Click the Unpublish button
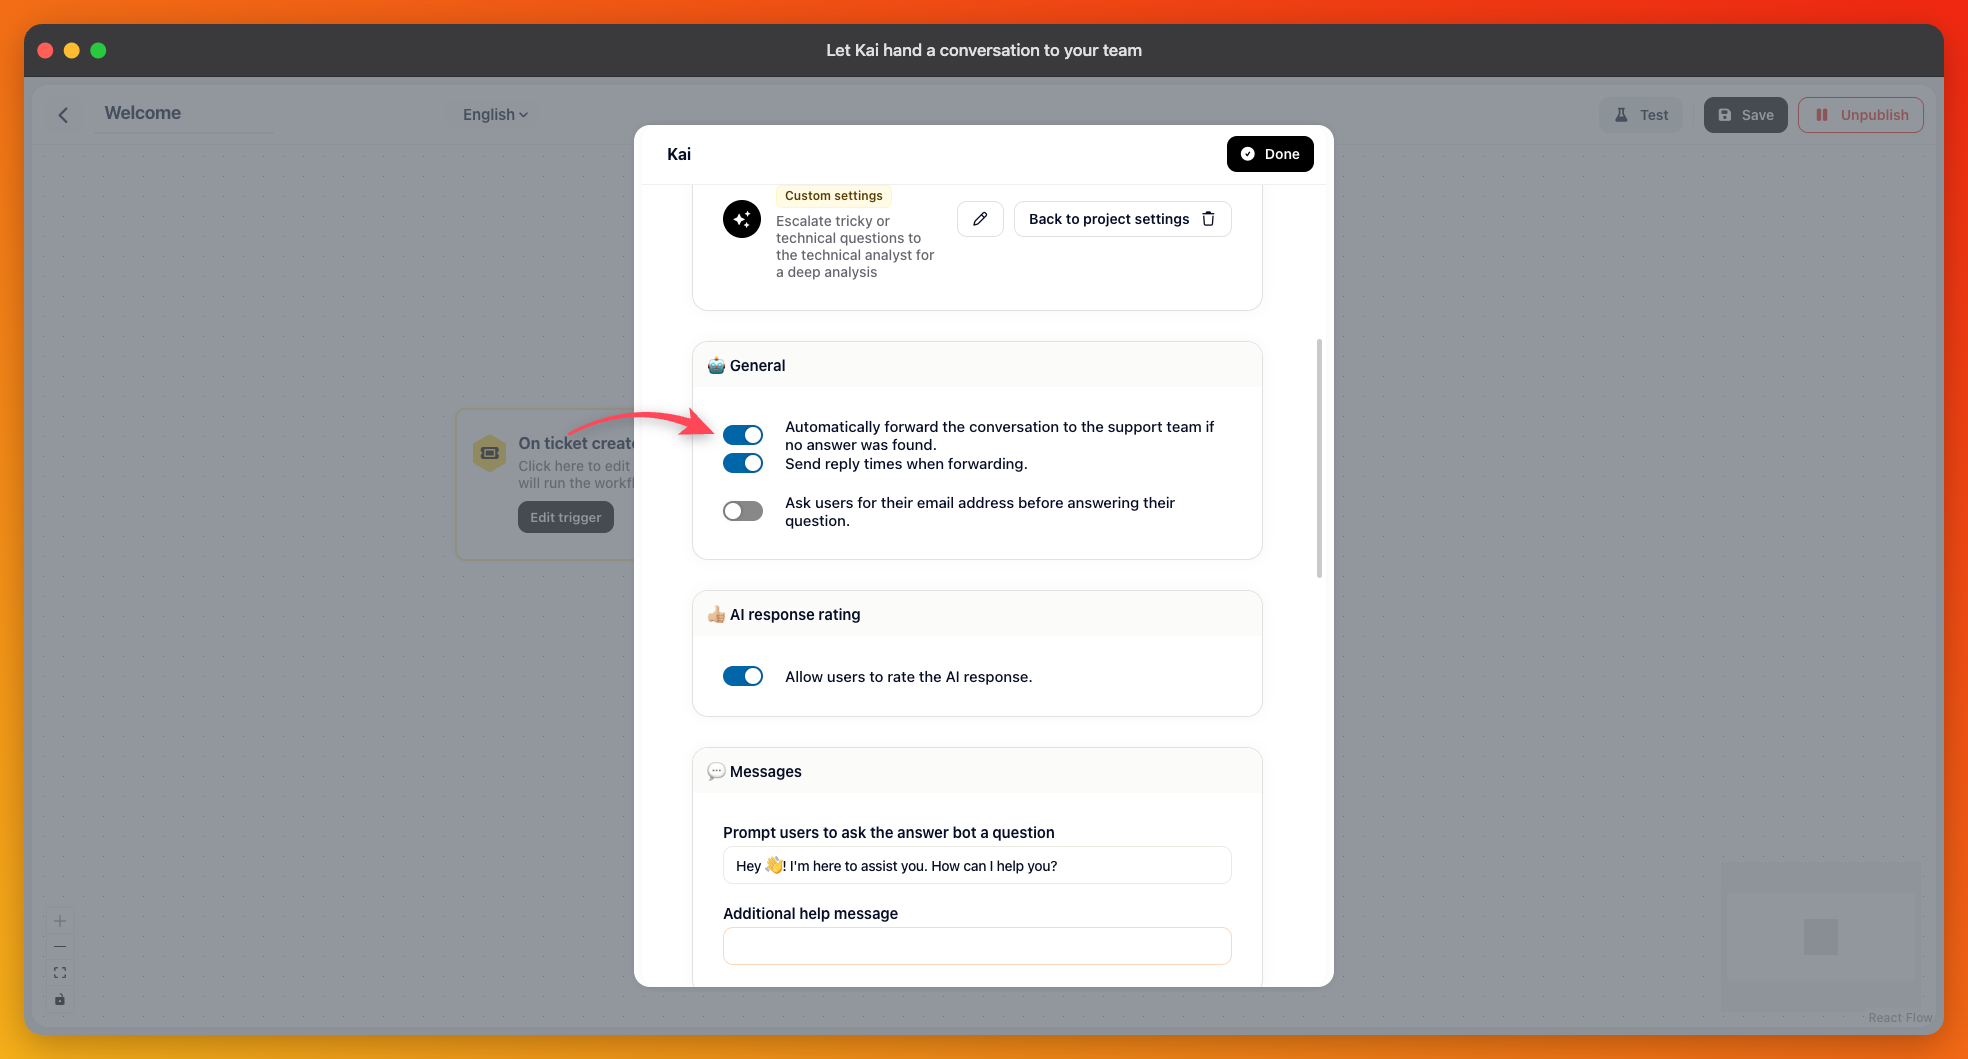This screenshot has width=1968, height=1059. [1861, 115]
